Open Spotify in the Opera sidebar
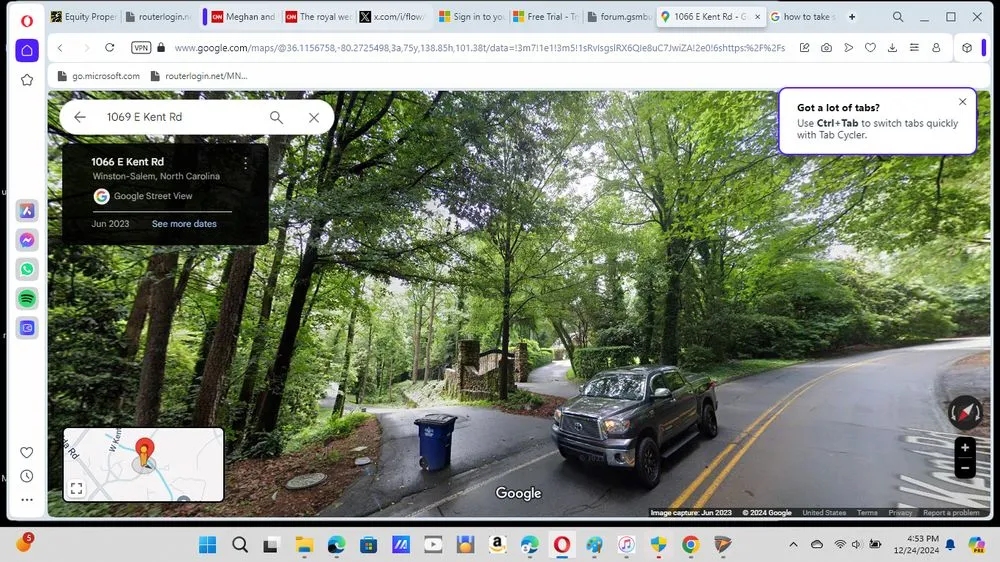Screen dimensions: 1000x562 tap(27, 298)
